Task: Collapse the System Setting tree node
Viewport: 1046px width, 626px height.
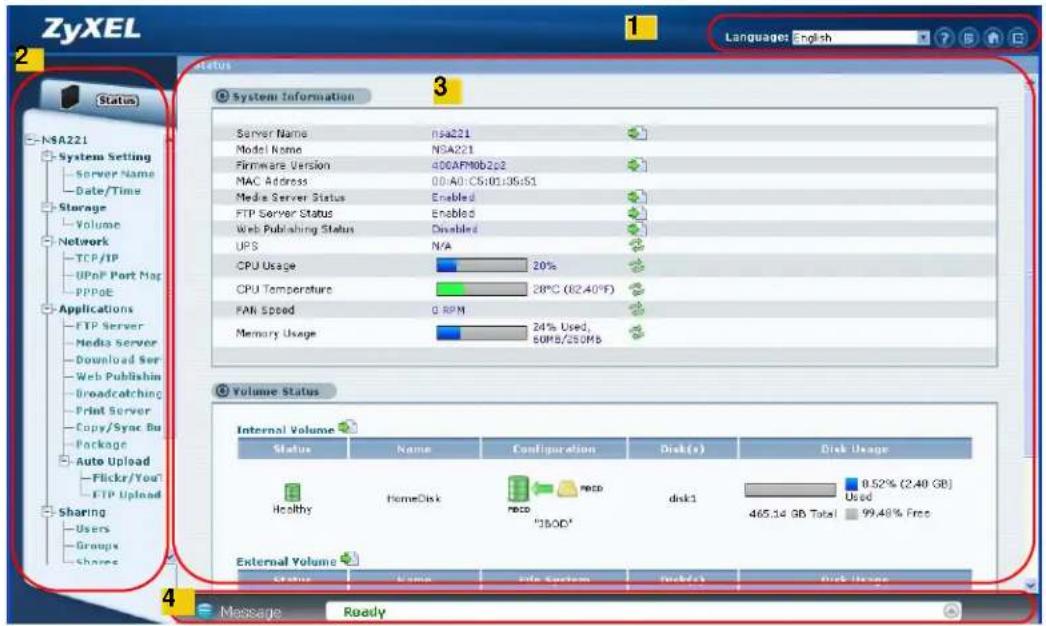Action: tap(47, 156)
